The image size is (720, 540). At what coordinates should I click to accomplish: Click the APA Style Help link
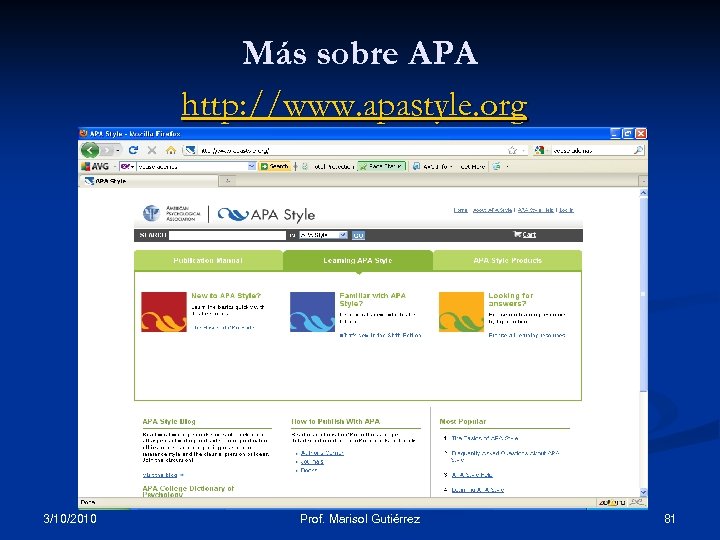pos(535,210)
